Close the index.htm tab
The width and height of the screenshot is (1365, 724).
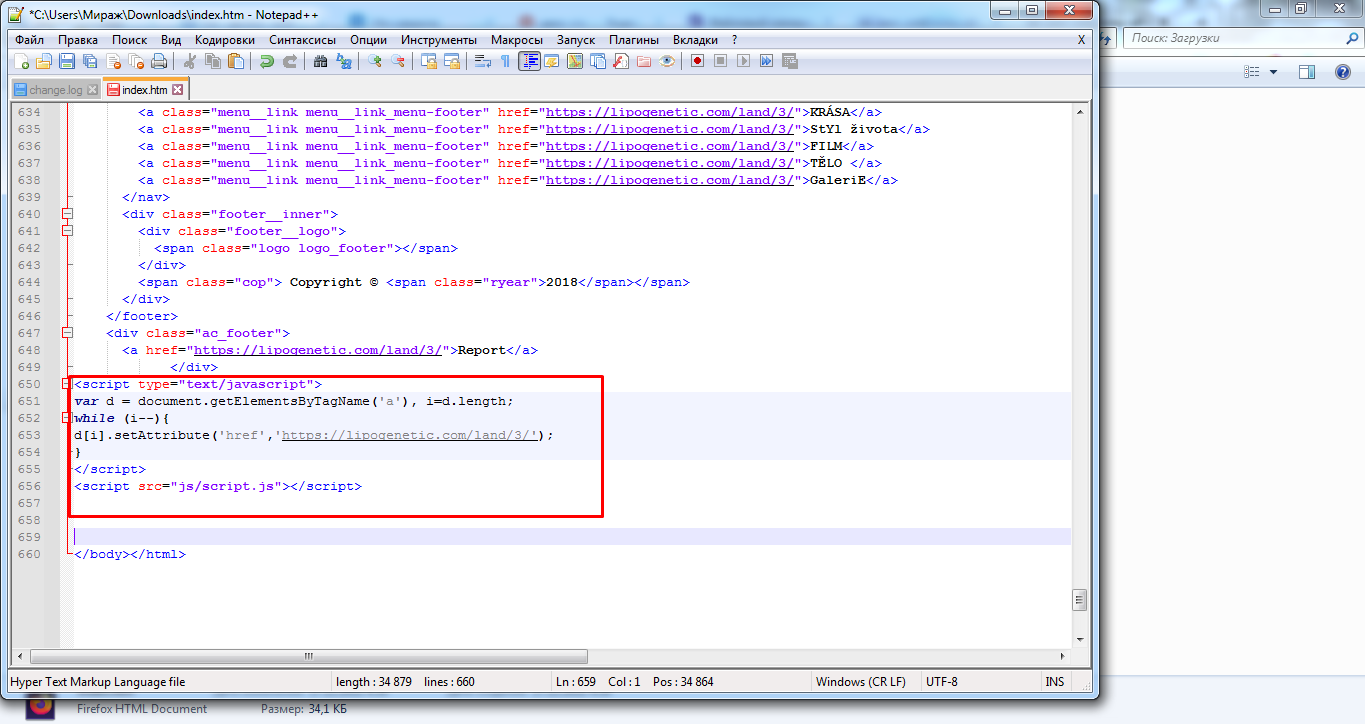point(177,90)
